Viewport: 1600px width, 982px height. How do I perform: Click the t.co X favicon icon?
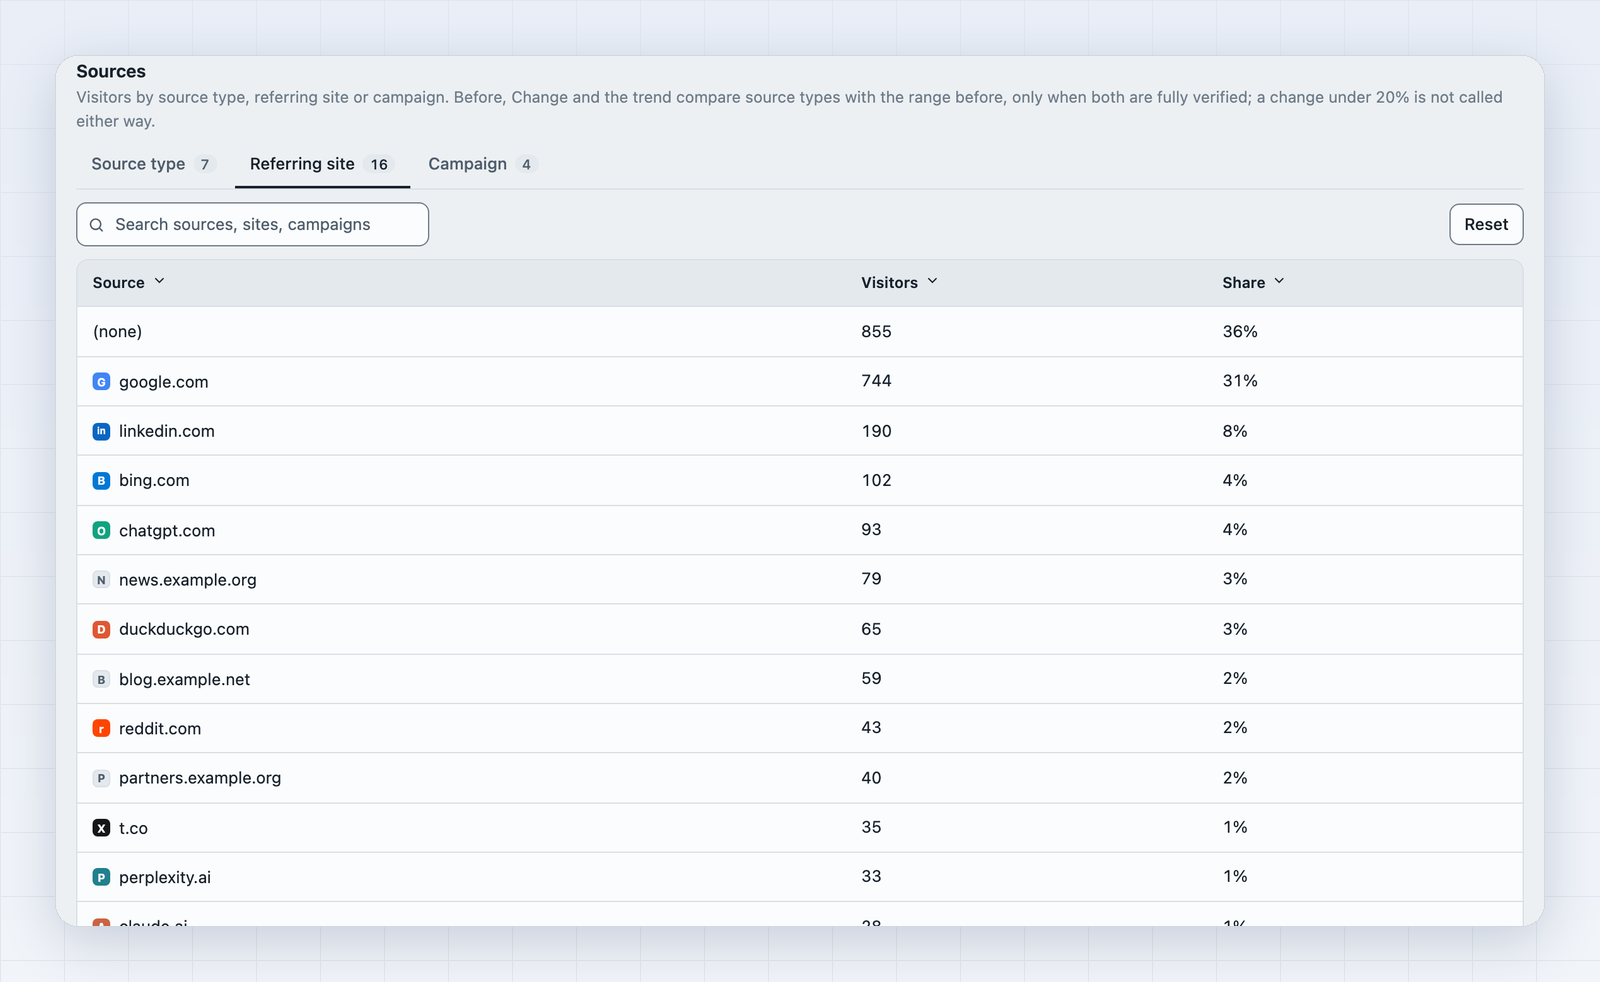click(101, 828)
